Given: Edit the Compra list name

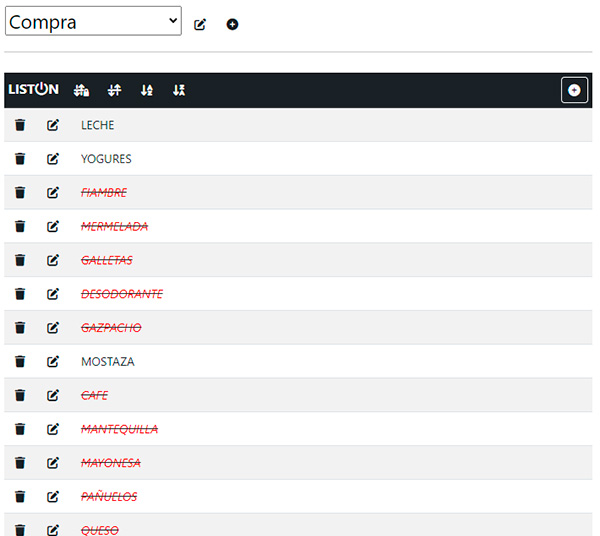Looking at the screenshot, I should point(200,24).
